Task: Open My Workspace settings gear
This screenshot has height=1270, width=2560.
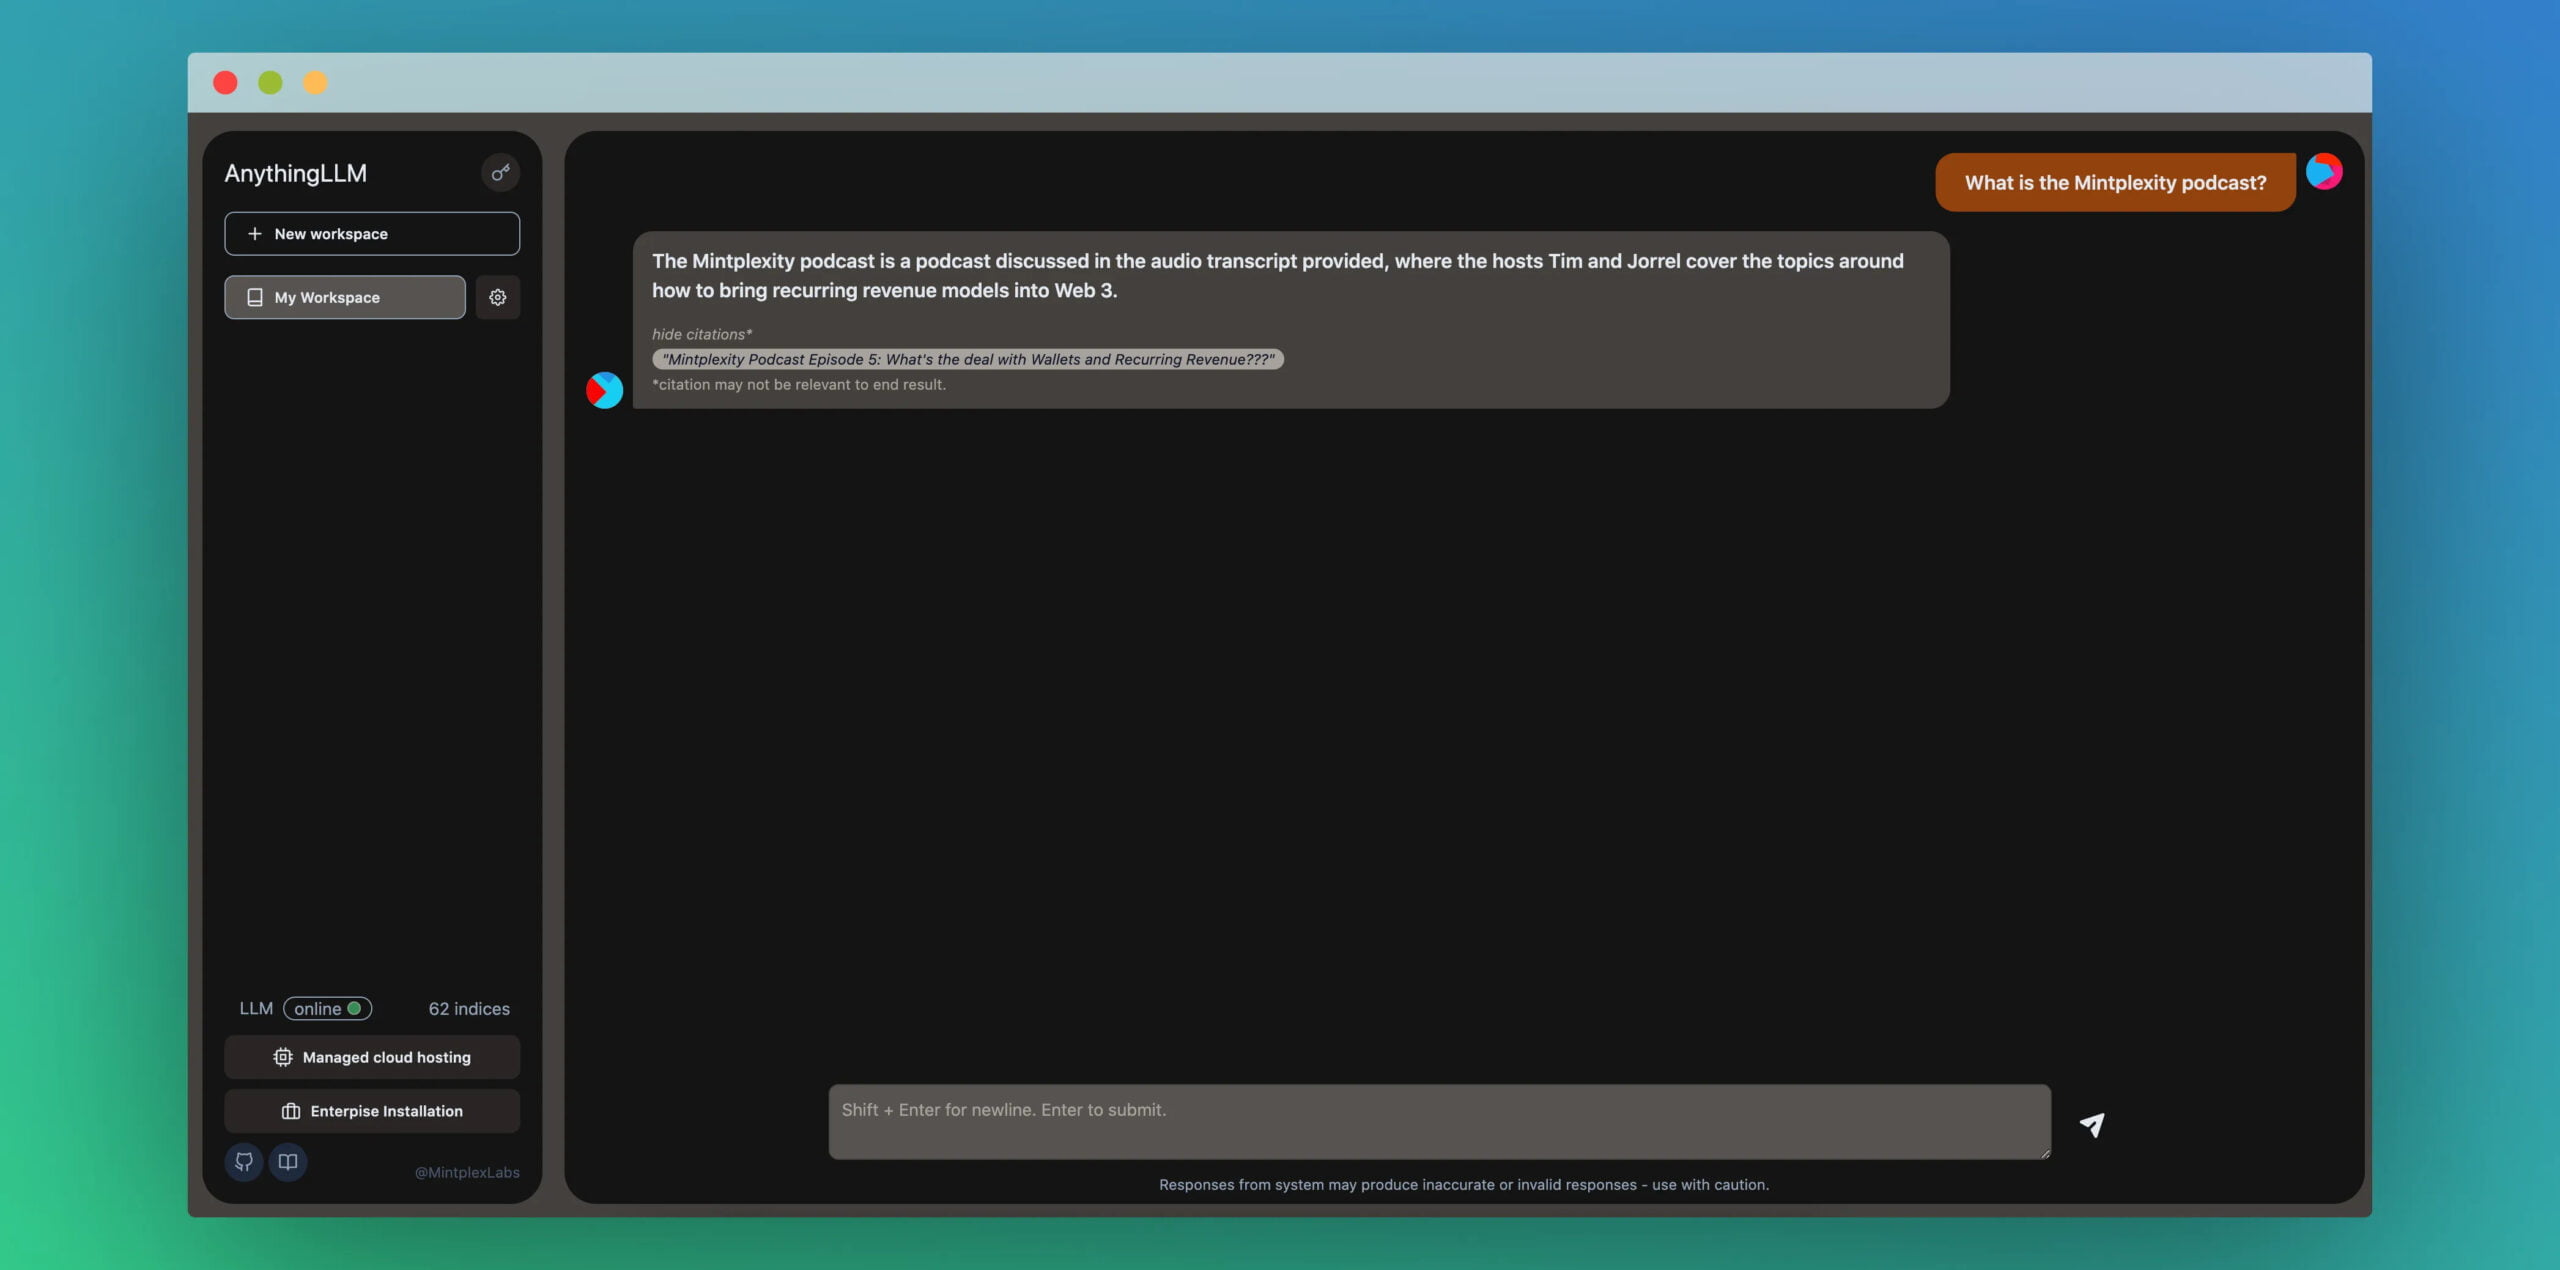Action: click(x=497, y=297)
